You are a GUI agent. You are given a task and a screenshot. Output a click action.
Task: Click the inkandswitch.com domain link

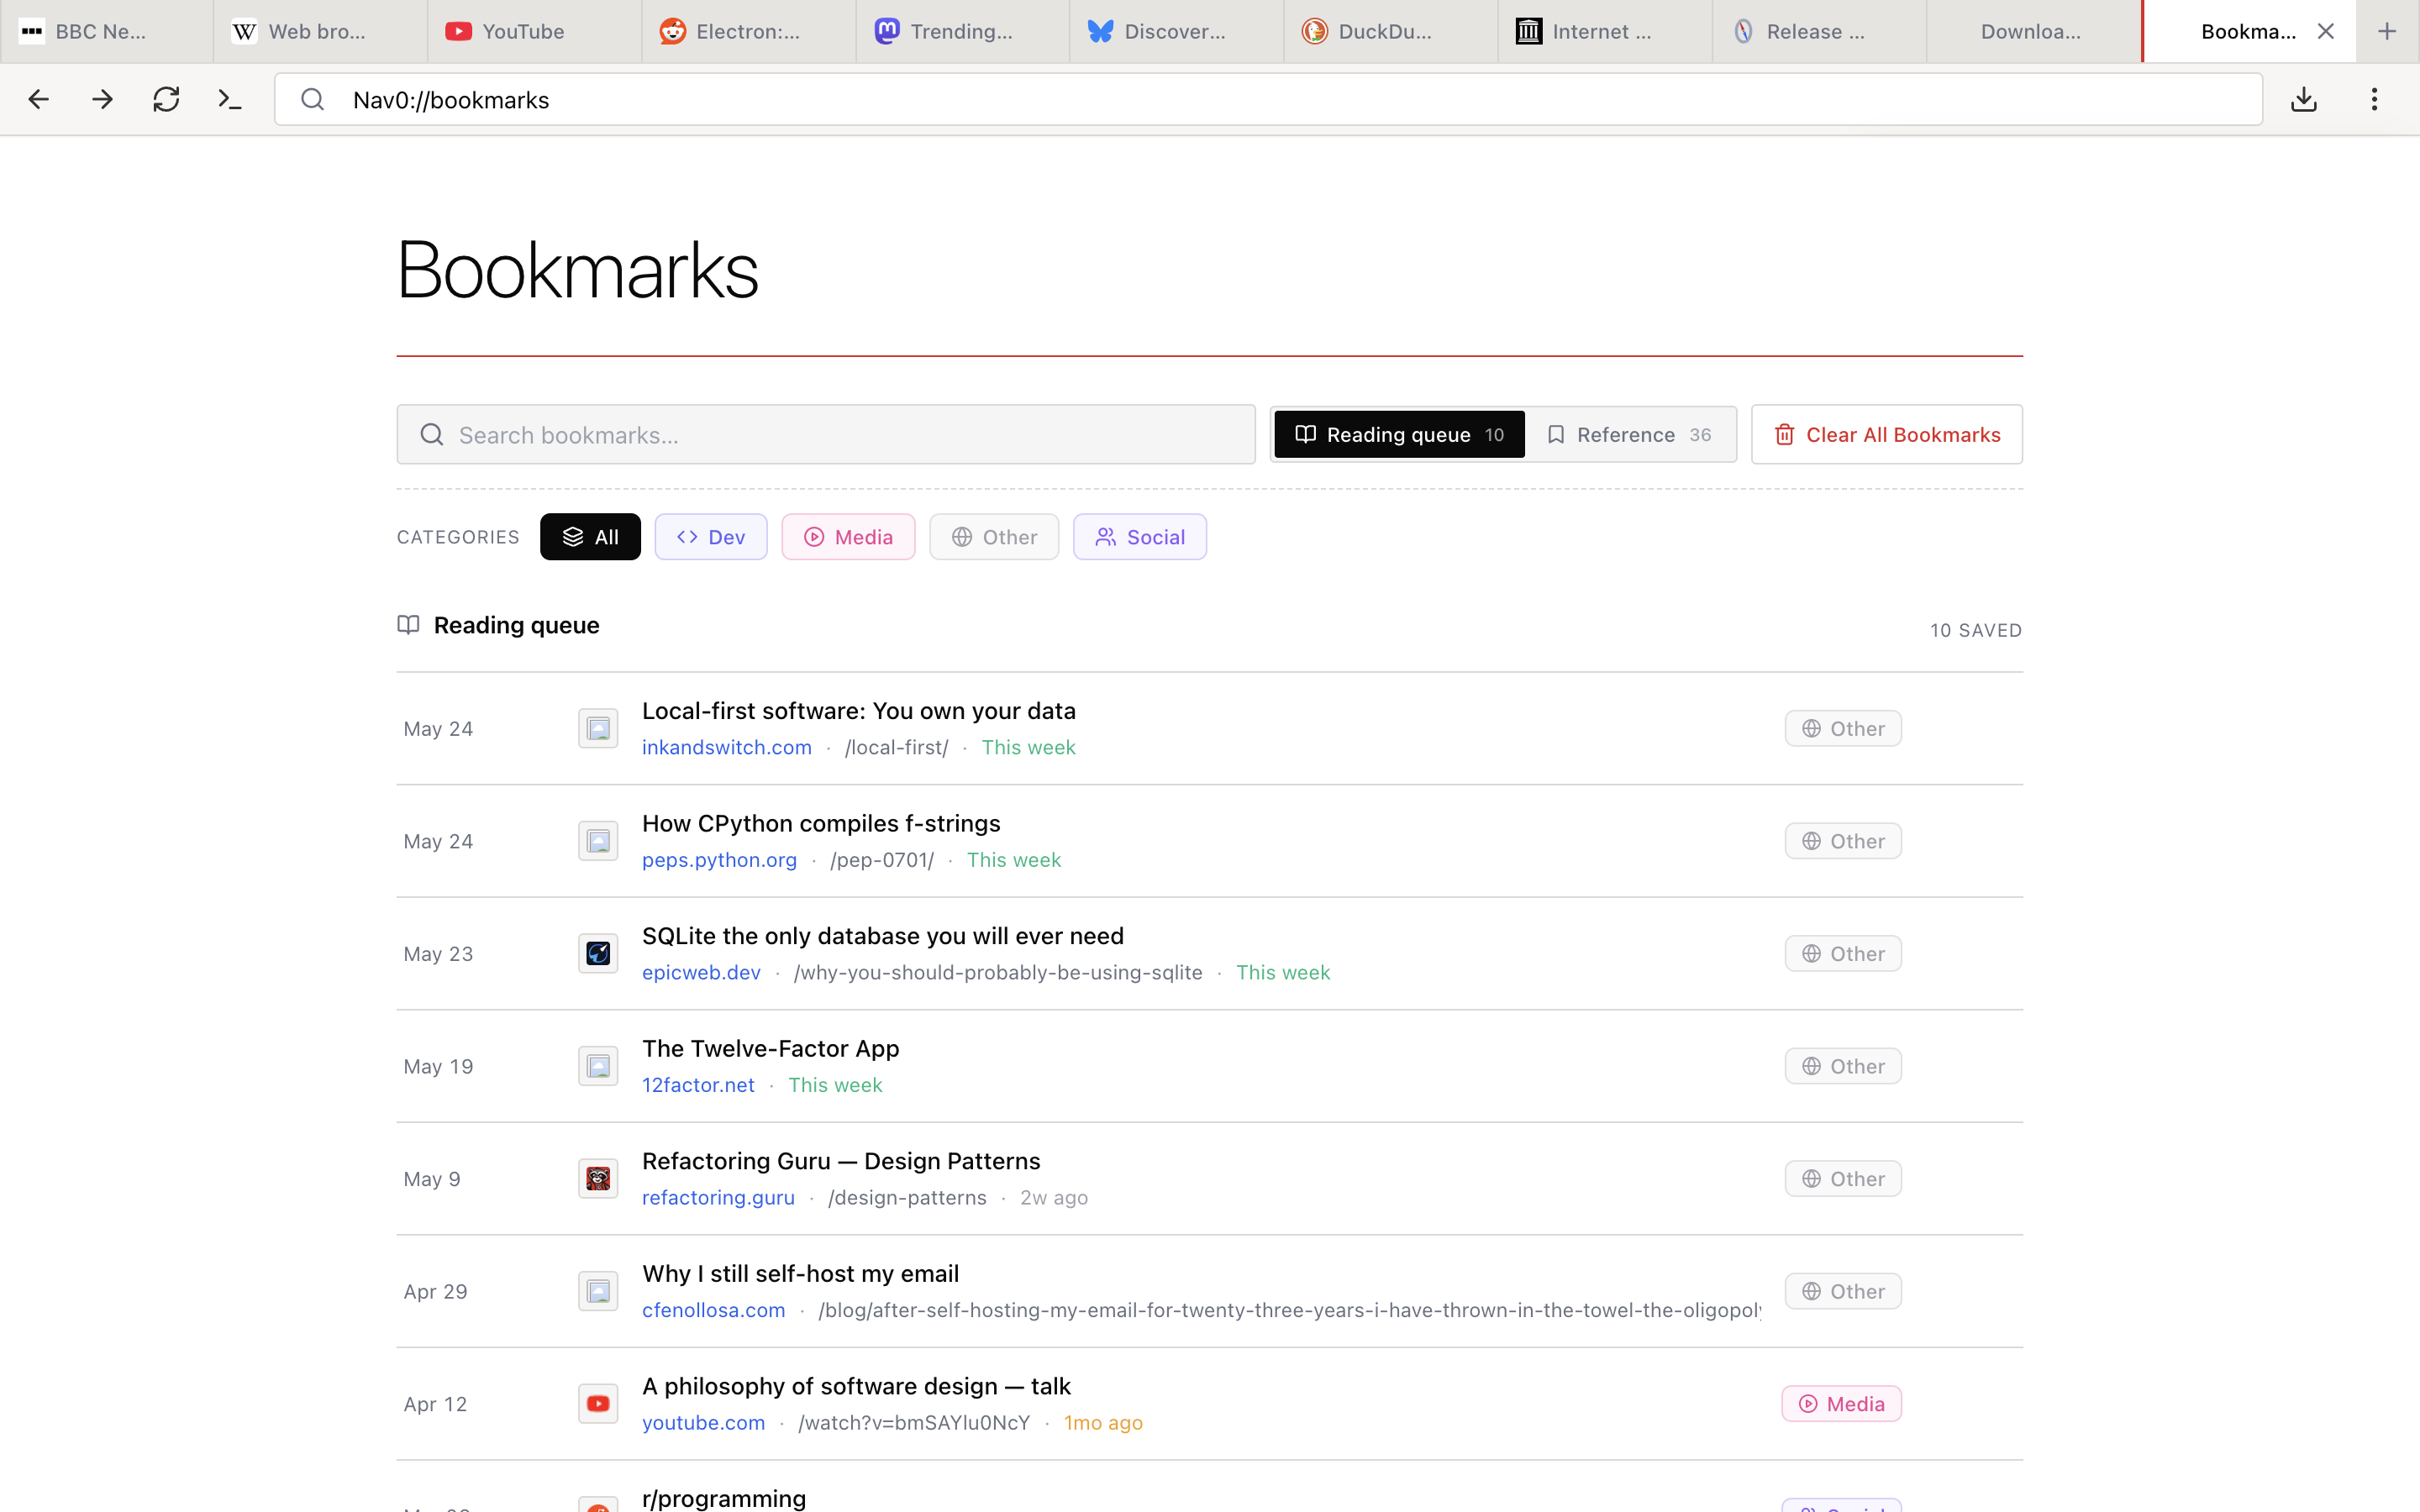(727, 747)
